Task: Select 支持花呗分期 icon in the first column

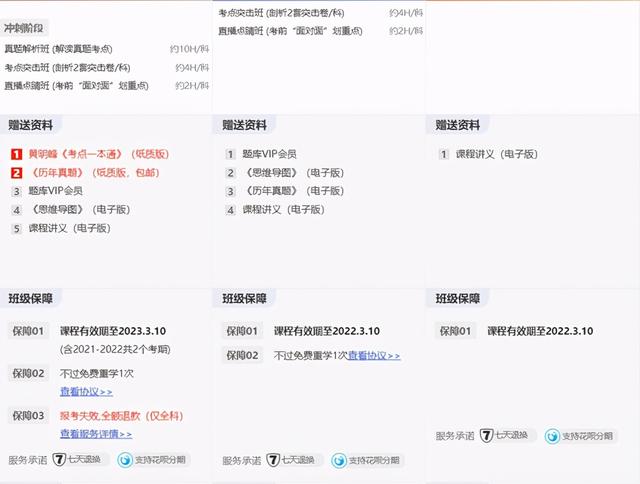Action: pos(125,460)
